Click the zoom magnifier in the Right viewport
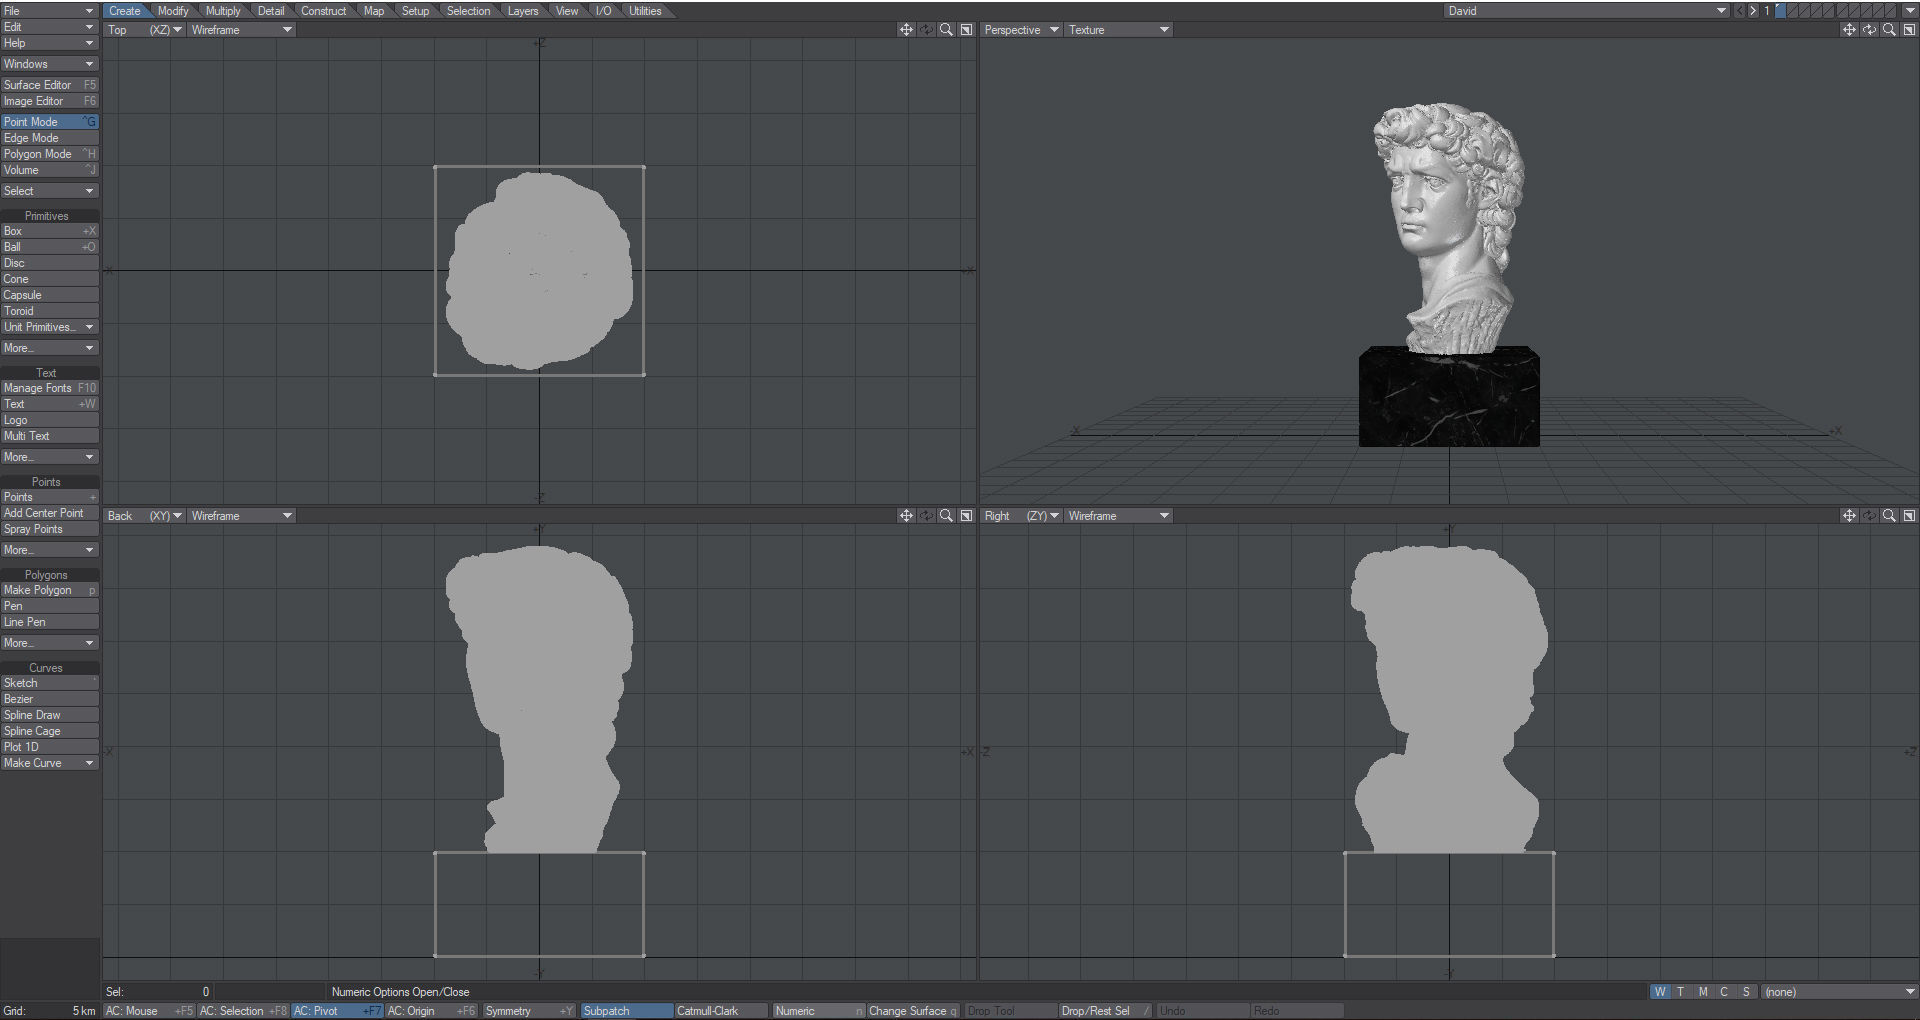This screenshot has width=1920, height=1020. [1889, 516]
